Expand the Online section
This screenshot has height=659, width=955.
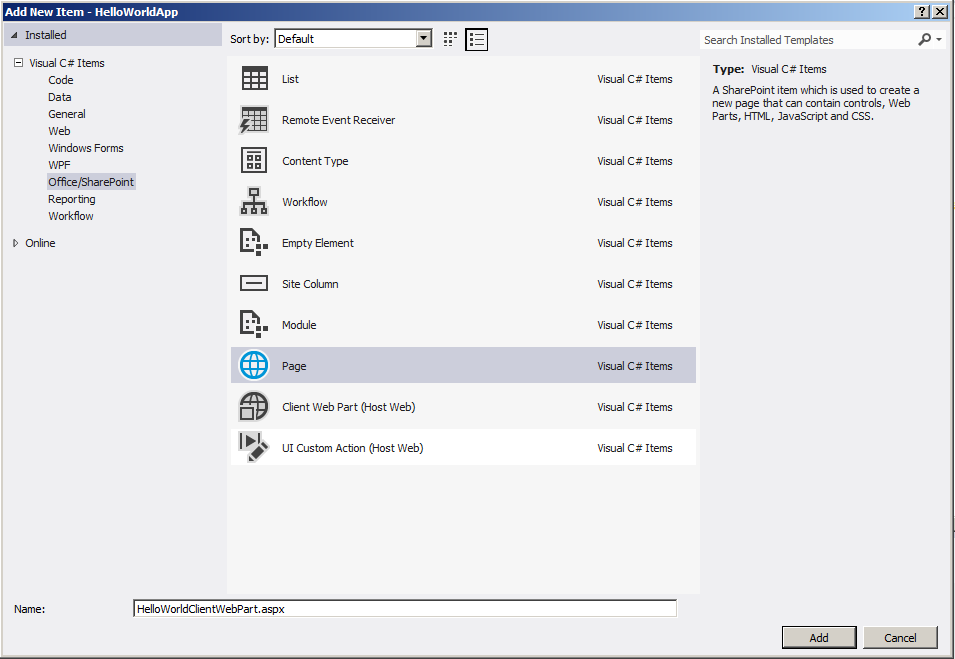coord(16,243)
